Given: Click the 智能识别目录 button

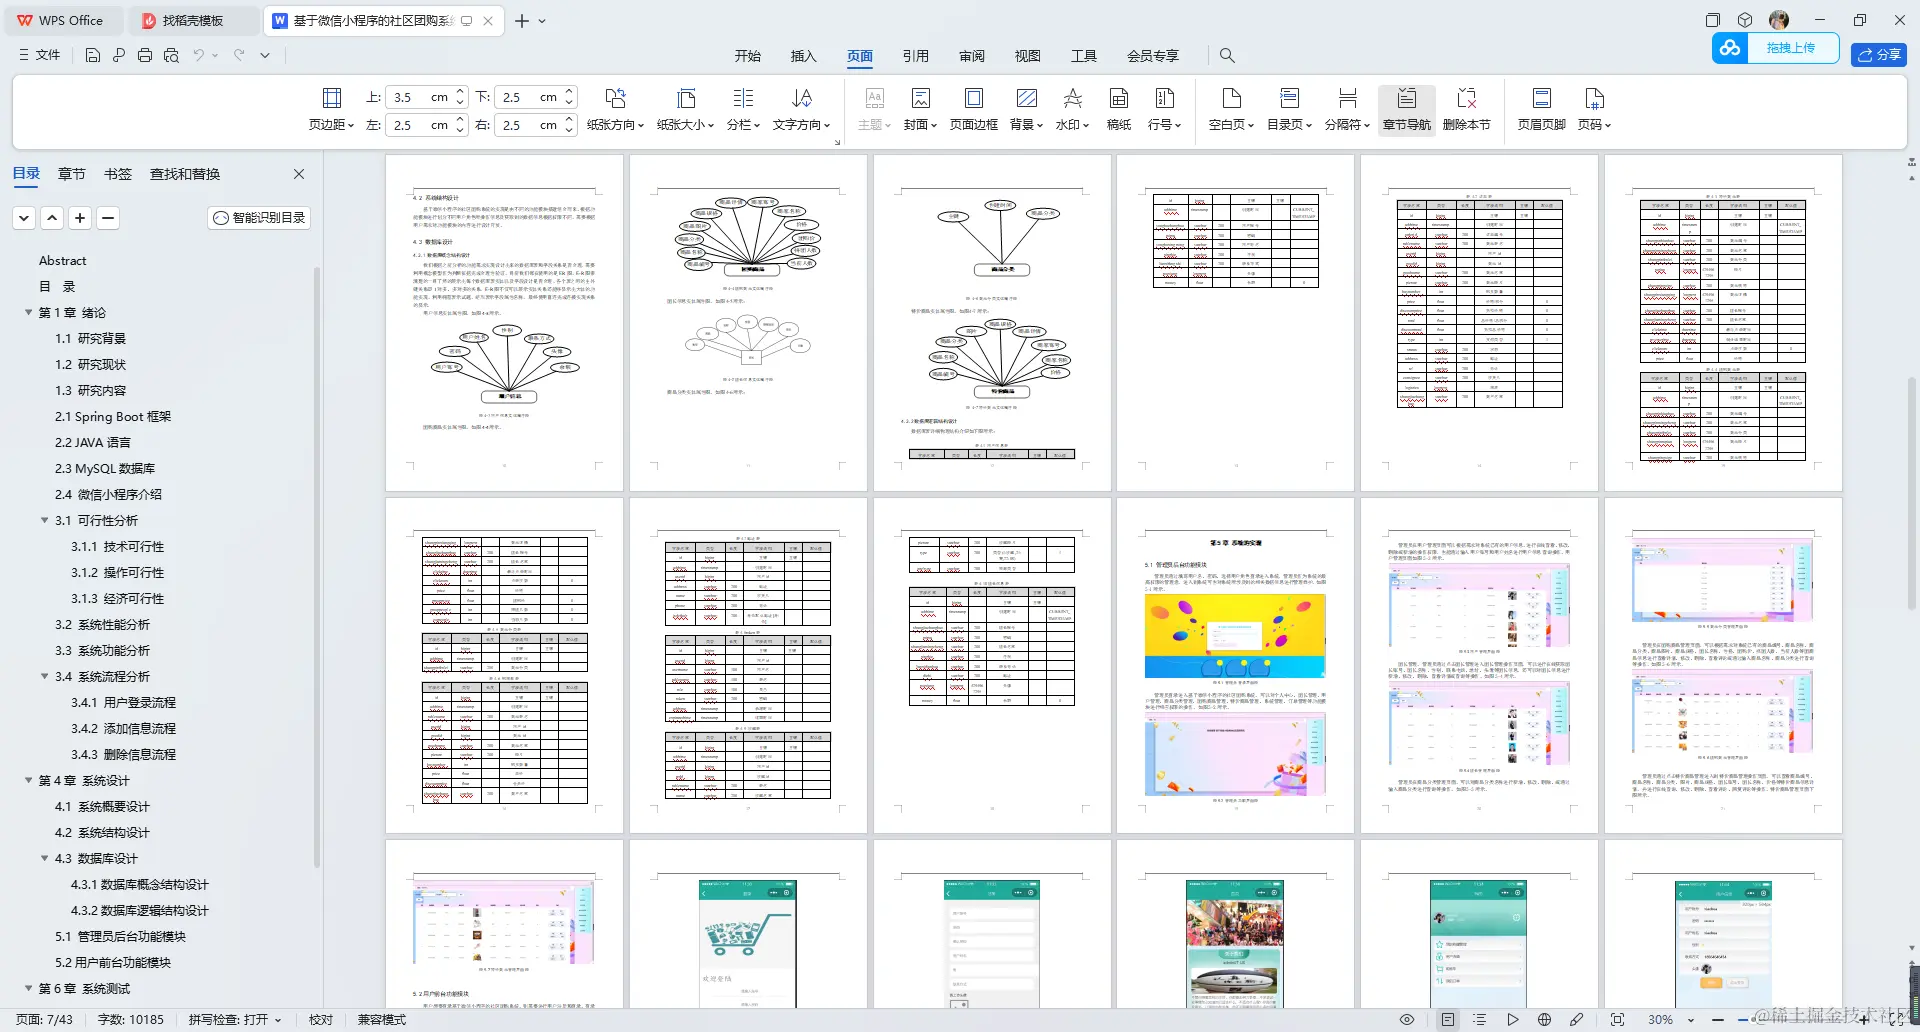Looking at the screenshot, I should [x=259, y=218].
